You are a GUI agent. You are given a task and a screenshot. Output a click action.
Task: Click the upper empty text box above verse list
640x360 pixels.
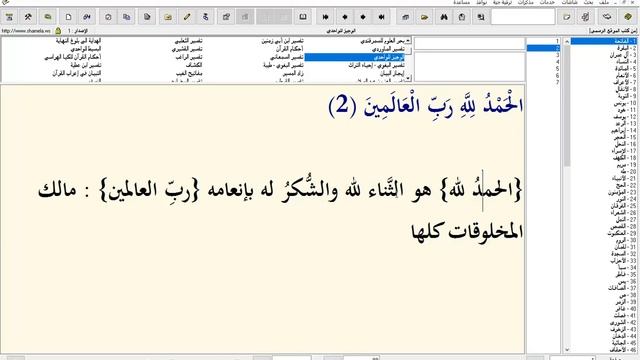469,44
